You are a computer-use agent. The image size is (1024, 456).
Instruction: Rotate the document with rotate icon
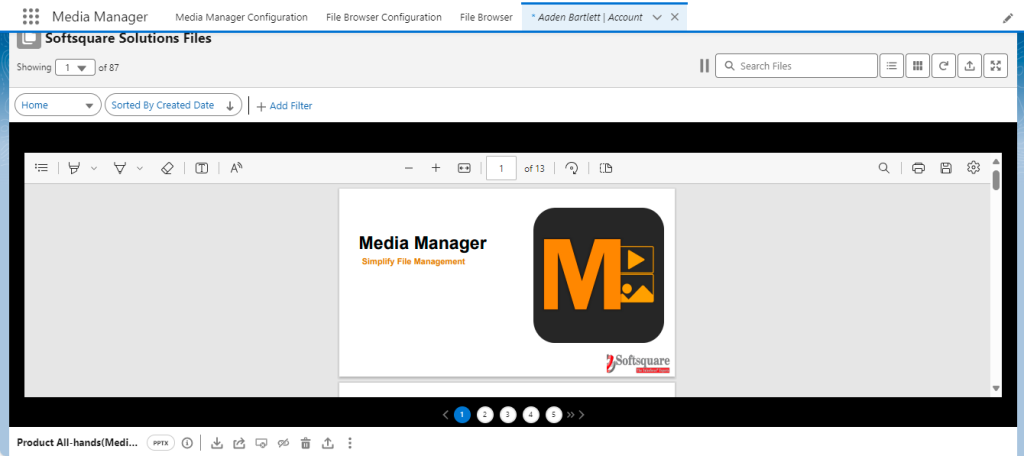[571, 168]
